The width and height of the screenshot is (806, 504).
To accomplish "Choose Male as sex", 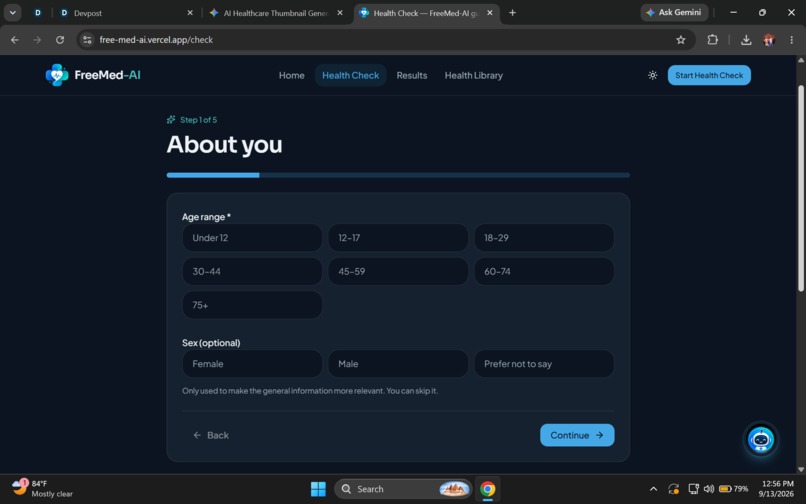I will tap(398, 364).
